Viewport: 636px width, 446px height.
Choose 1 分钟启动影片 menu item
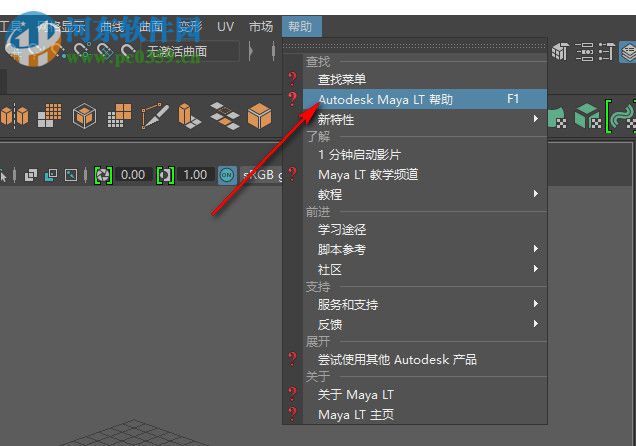click(425, 154)
